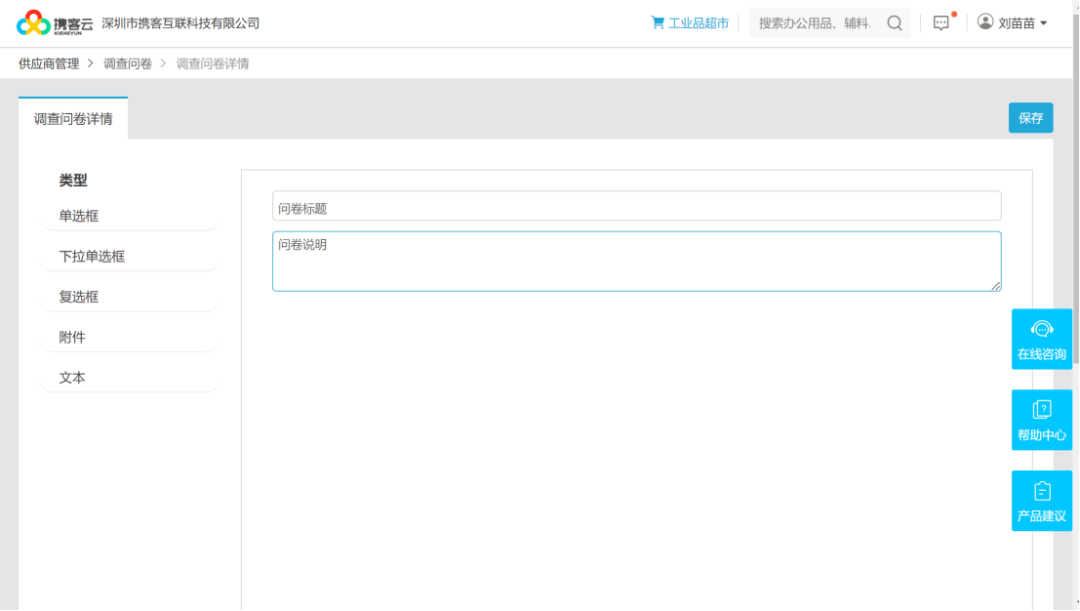This screenshot has width=1080, height=611.
Task: Click the 工业品超市 link
Action: 698,23
